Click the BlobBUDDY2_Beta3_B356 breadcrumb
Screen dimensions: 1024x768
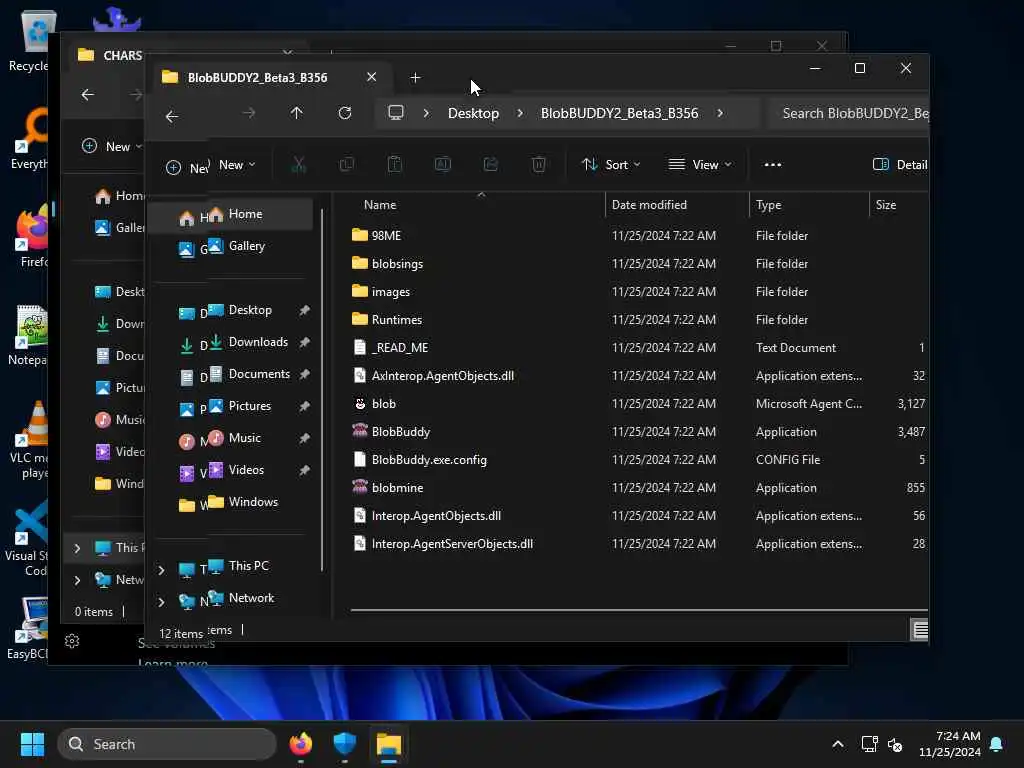(x=619, y=113)
